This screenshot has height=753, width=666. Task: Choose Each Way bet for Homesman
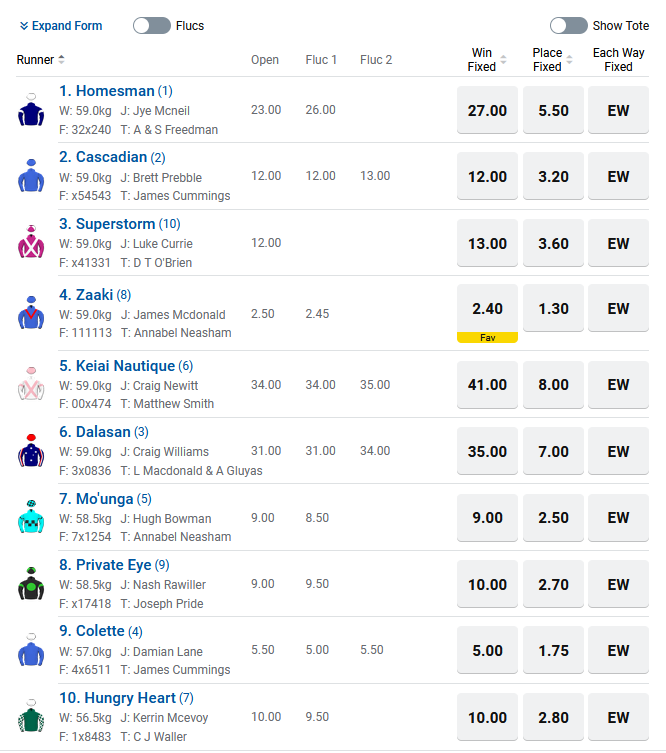pyautogui.click(x=618, y=110)
